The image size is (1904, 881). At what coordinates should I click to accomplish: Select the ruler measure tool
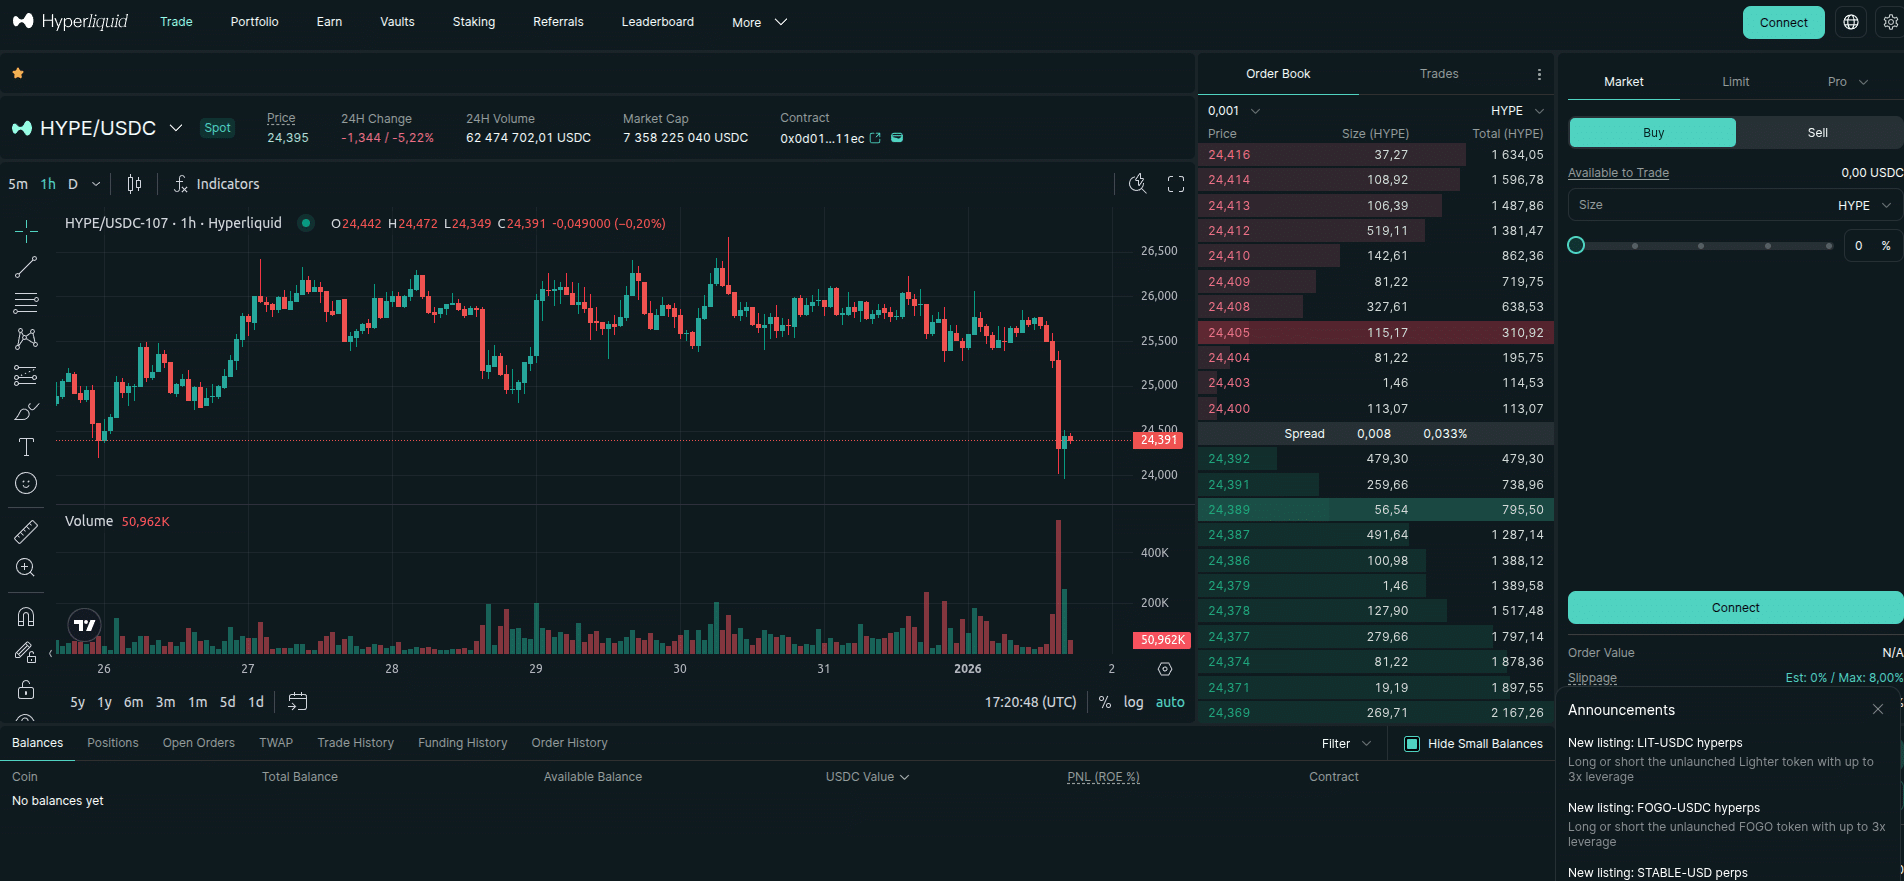[x=26, y=531]
